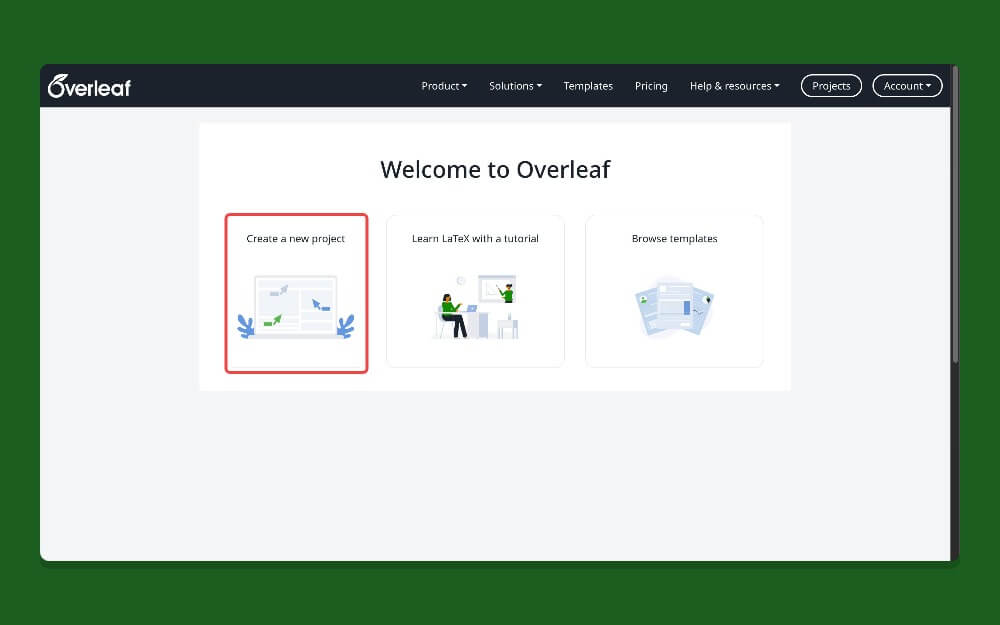The image size is (1000, 625).
Task: Click the Browse templates document stack illustration
Action: coord(674,305)
